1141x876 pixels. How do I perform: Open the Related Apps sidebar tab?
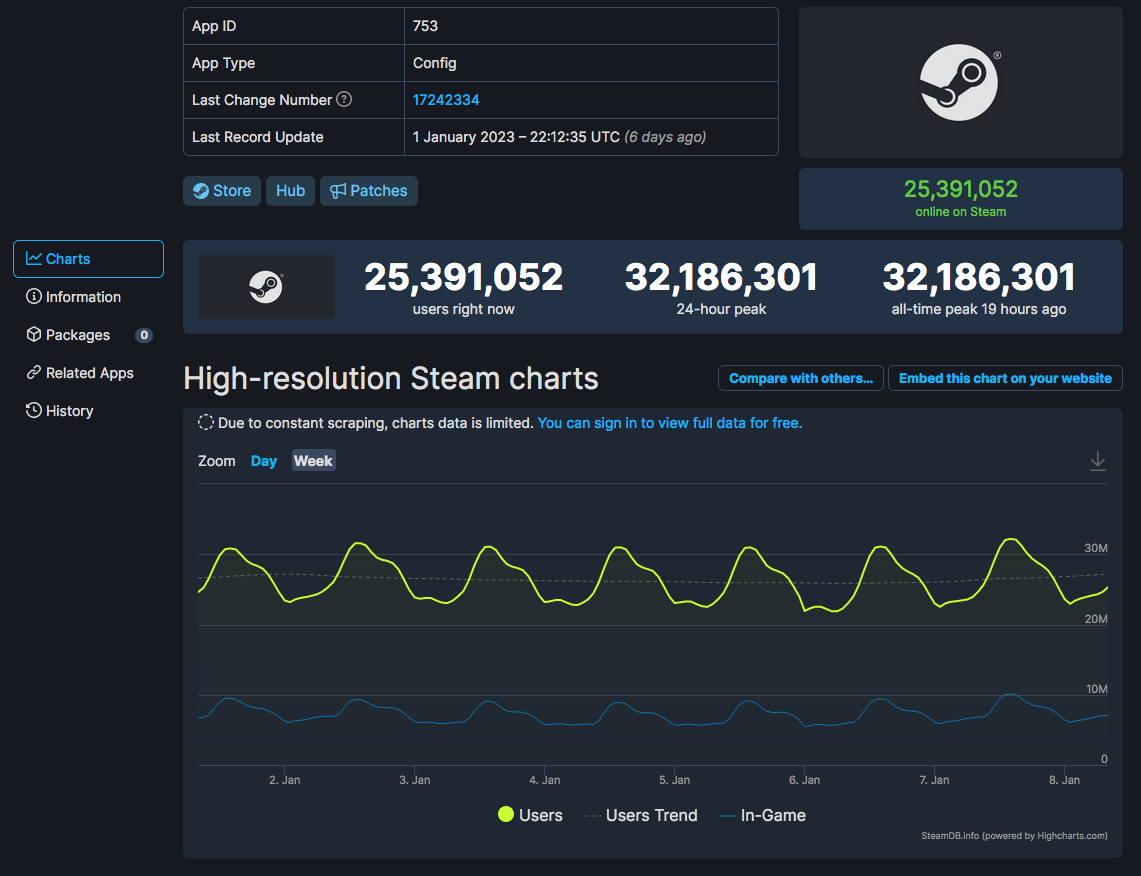tap(88, 373)
